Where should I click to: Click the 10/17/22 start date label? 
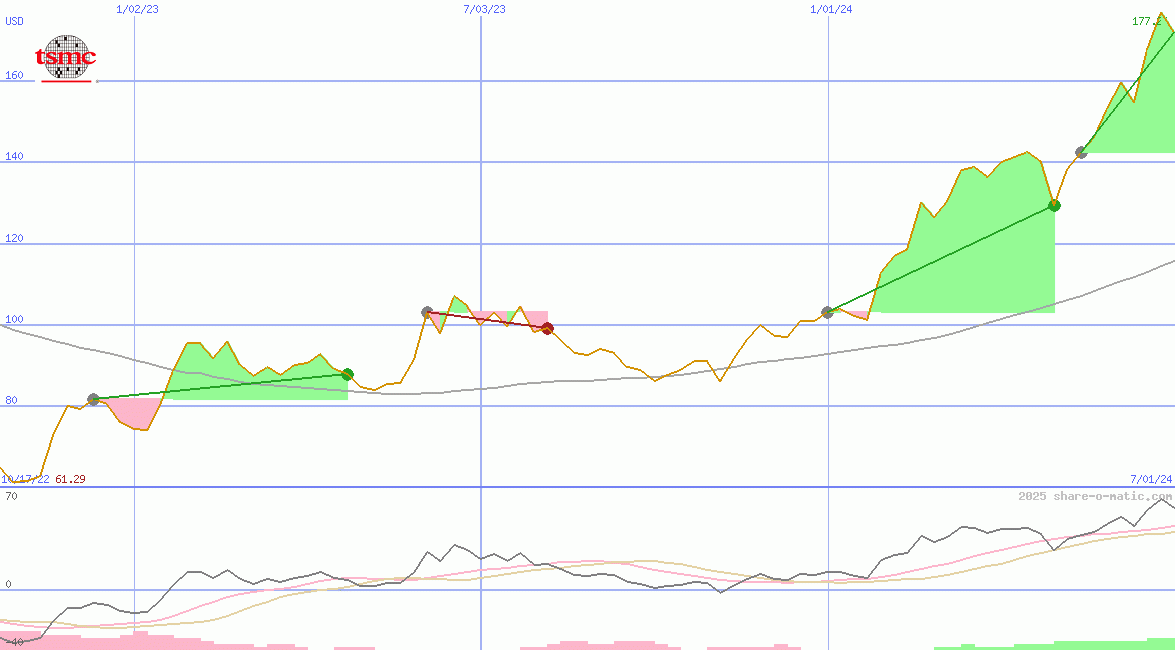click(25, 479)
